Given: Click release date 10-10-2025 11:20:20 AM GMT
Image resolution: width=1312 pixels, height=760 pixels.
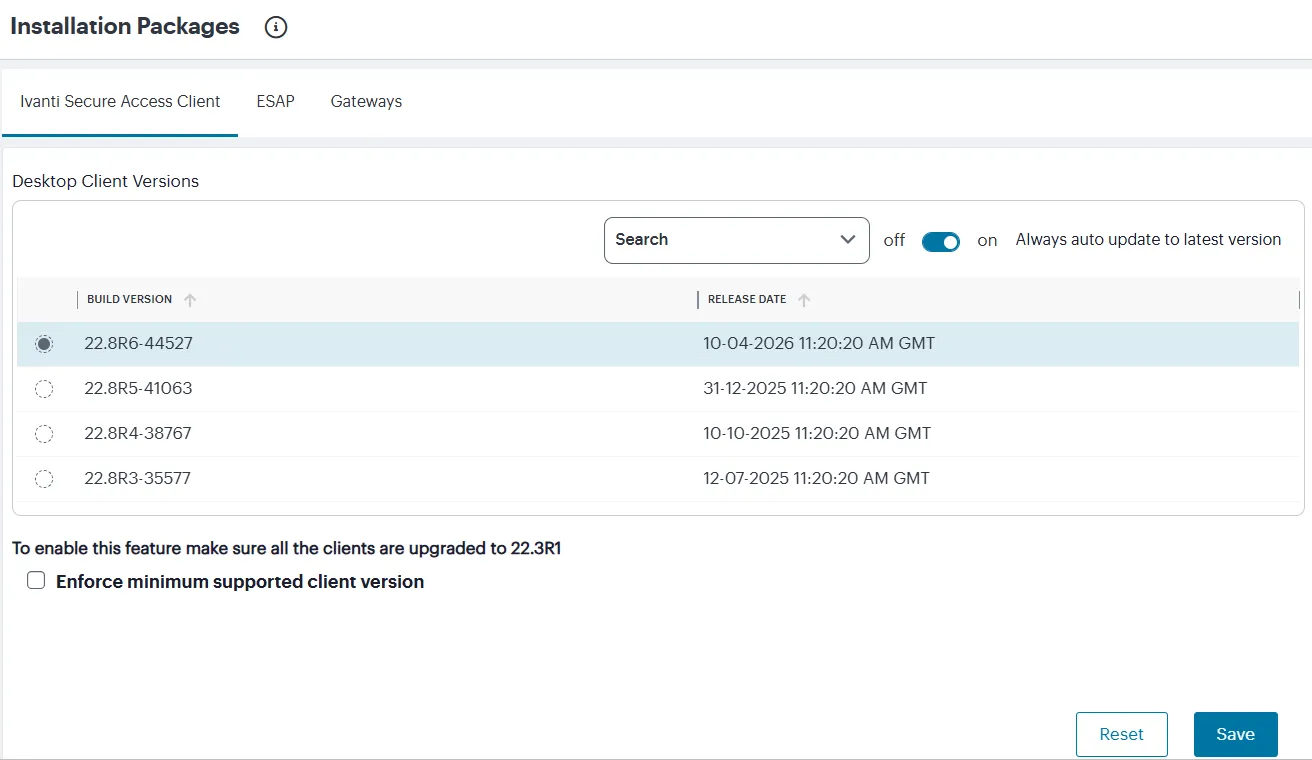Looking at the screenshot, I should click(x=817, y=433).
